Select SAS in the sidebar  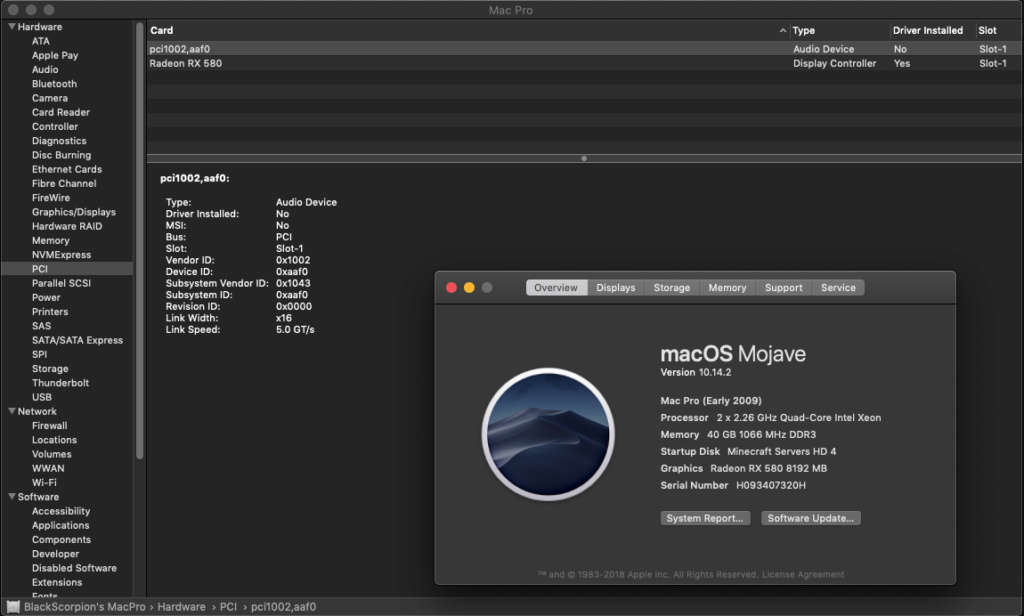41,326
